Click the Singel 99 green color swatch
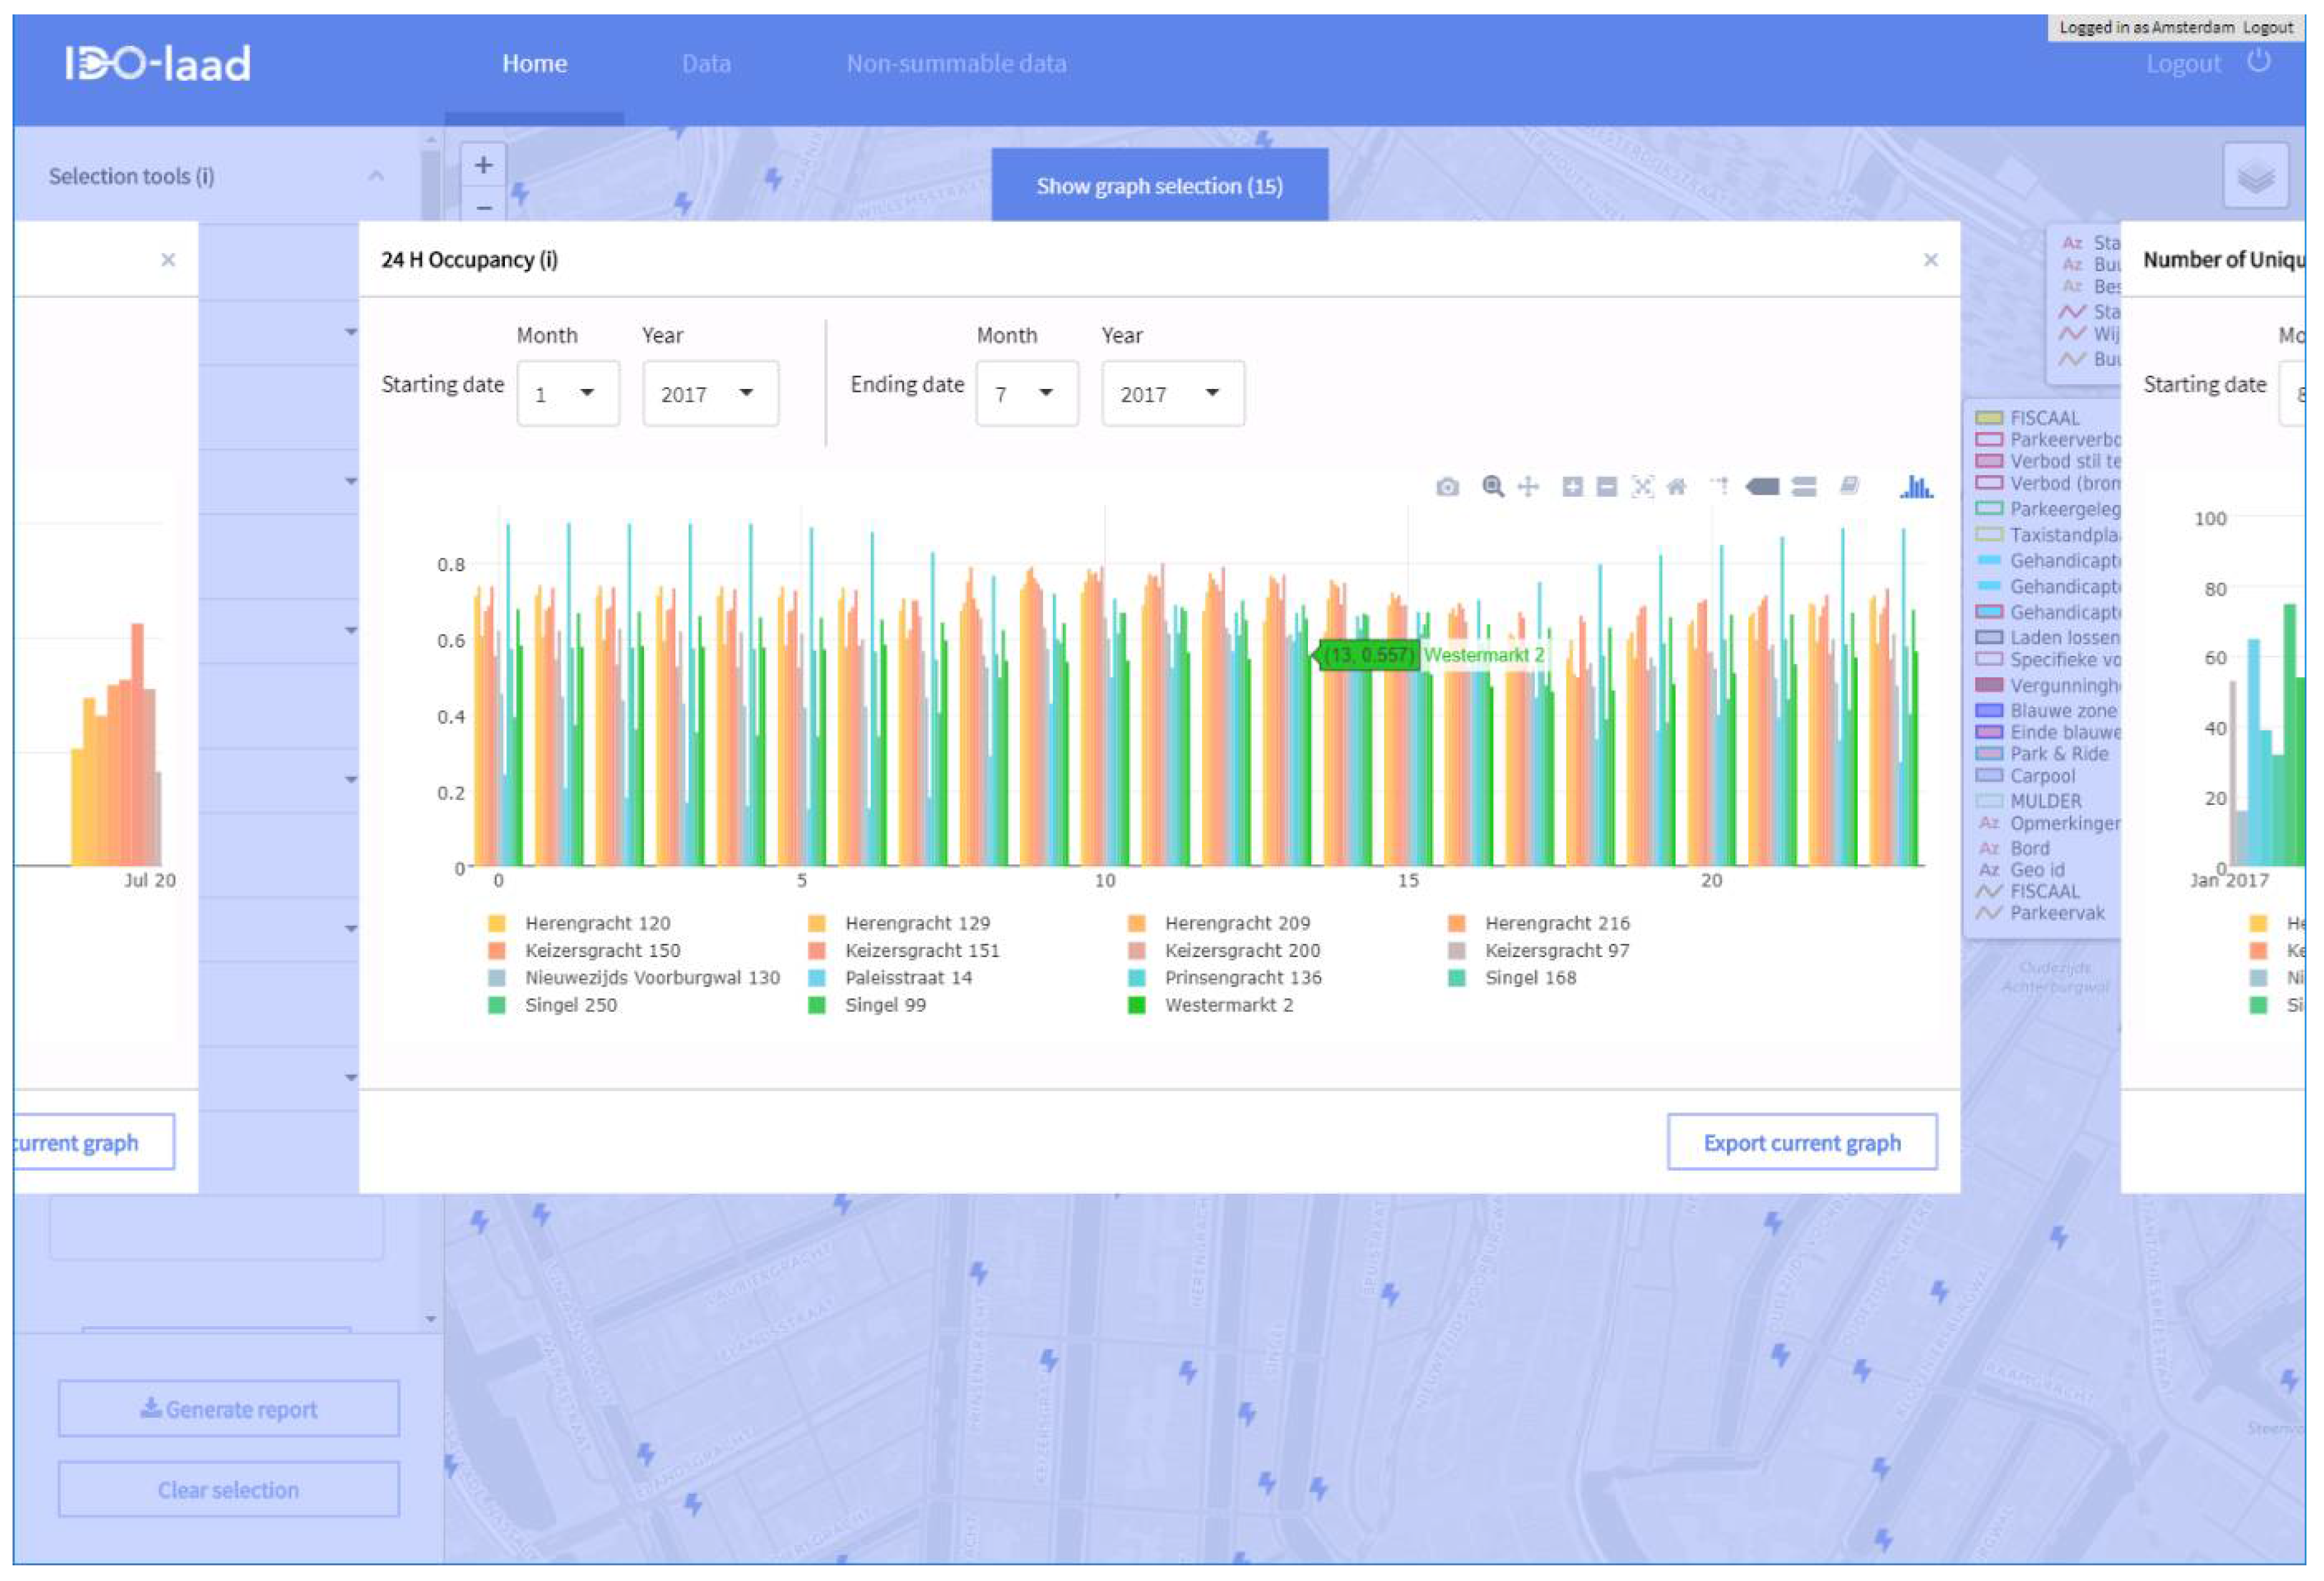The height and width of the screenshot is (1581, 2324). tap(817, 1005)
